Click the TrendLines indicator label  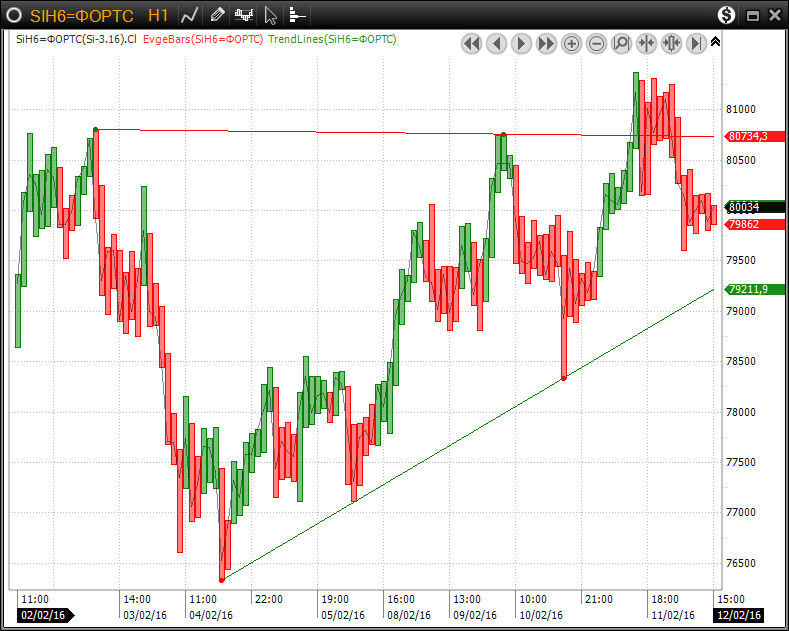333,39
